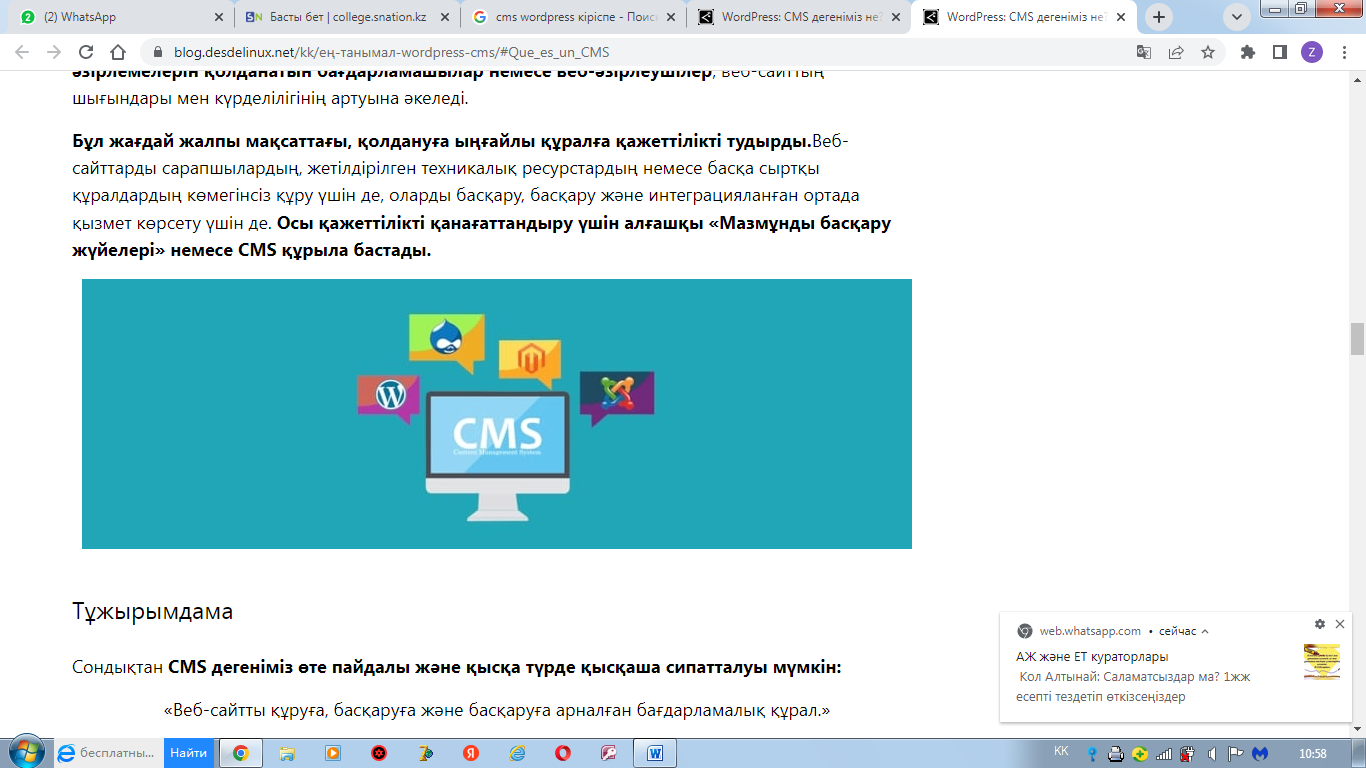Open Google Chrome from the taskbar
The height and width of the screenshot is (768, 1366).
(240, 753)
